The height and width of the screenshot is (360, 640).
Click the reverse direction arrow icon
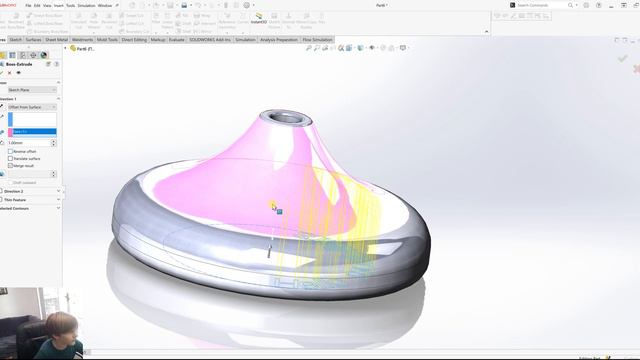2,107
